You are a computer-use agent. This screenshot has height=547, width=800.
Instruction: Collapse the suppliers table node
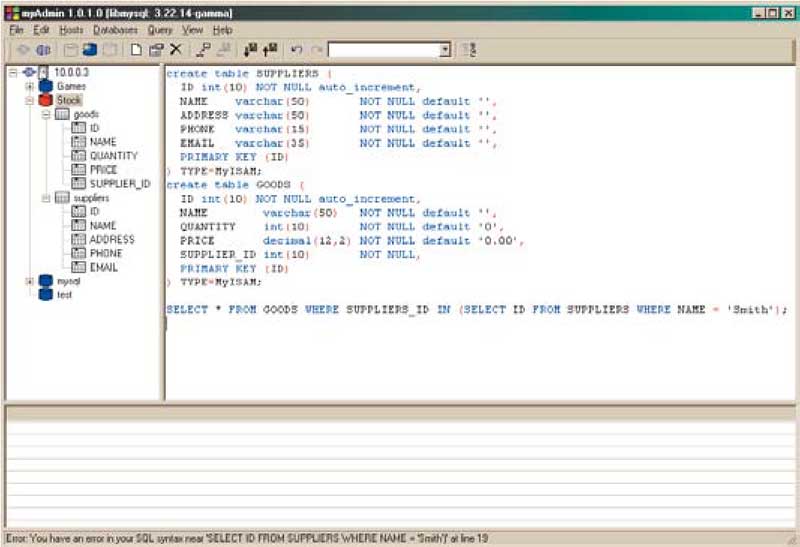pyautogui.click(x=46, y=199)
